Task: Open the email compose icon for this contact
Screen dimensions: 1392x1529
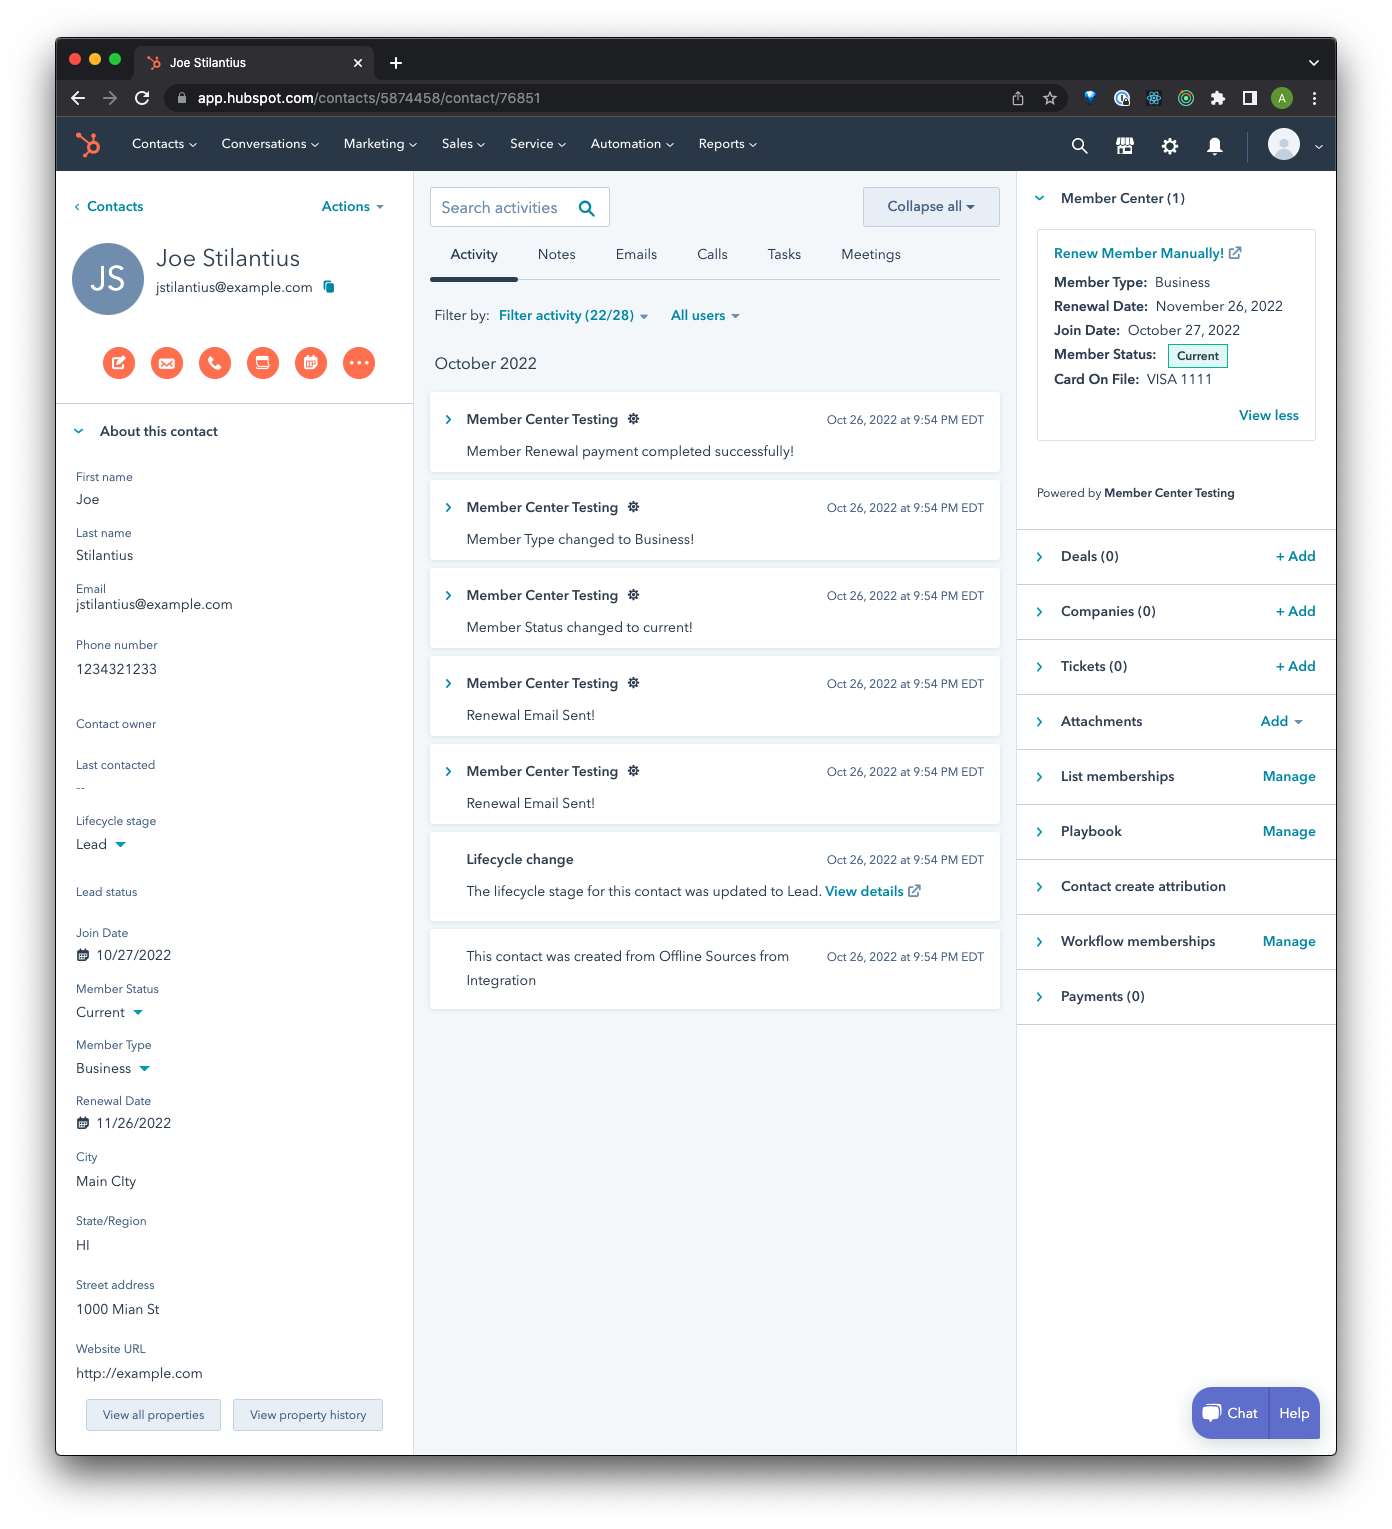Action: click(167, 363)
